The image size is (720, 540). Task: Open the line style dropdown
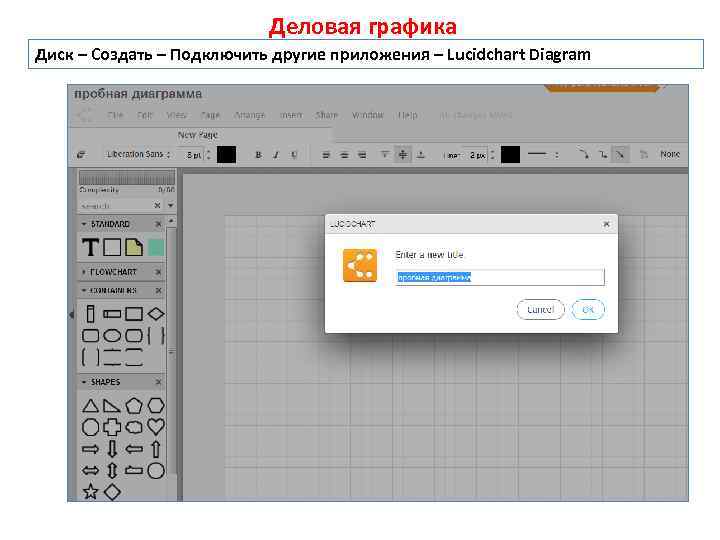point(543,155)
